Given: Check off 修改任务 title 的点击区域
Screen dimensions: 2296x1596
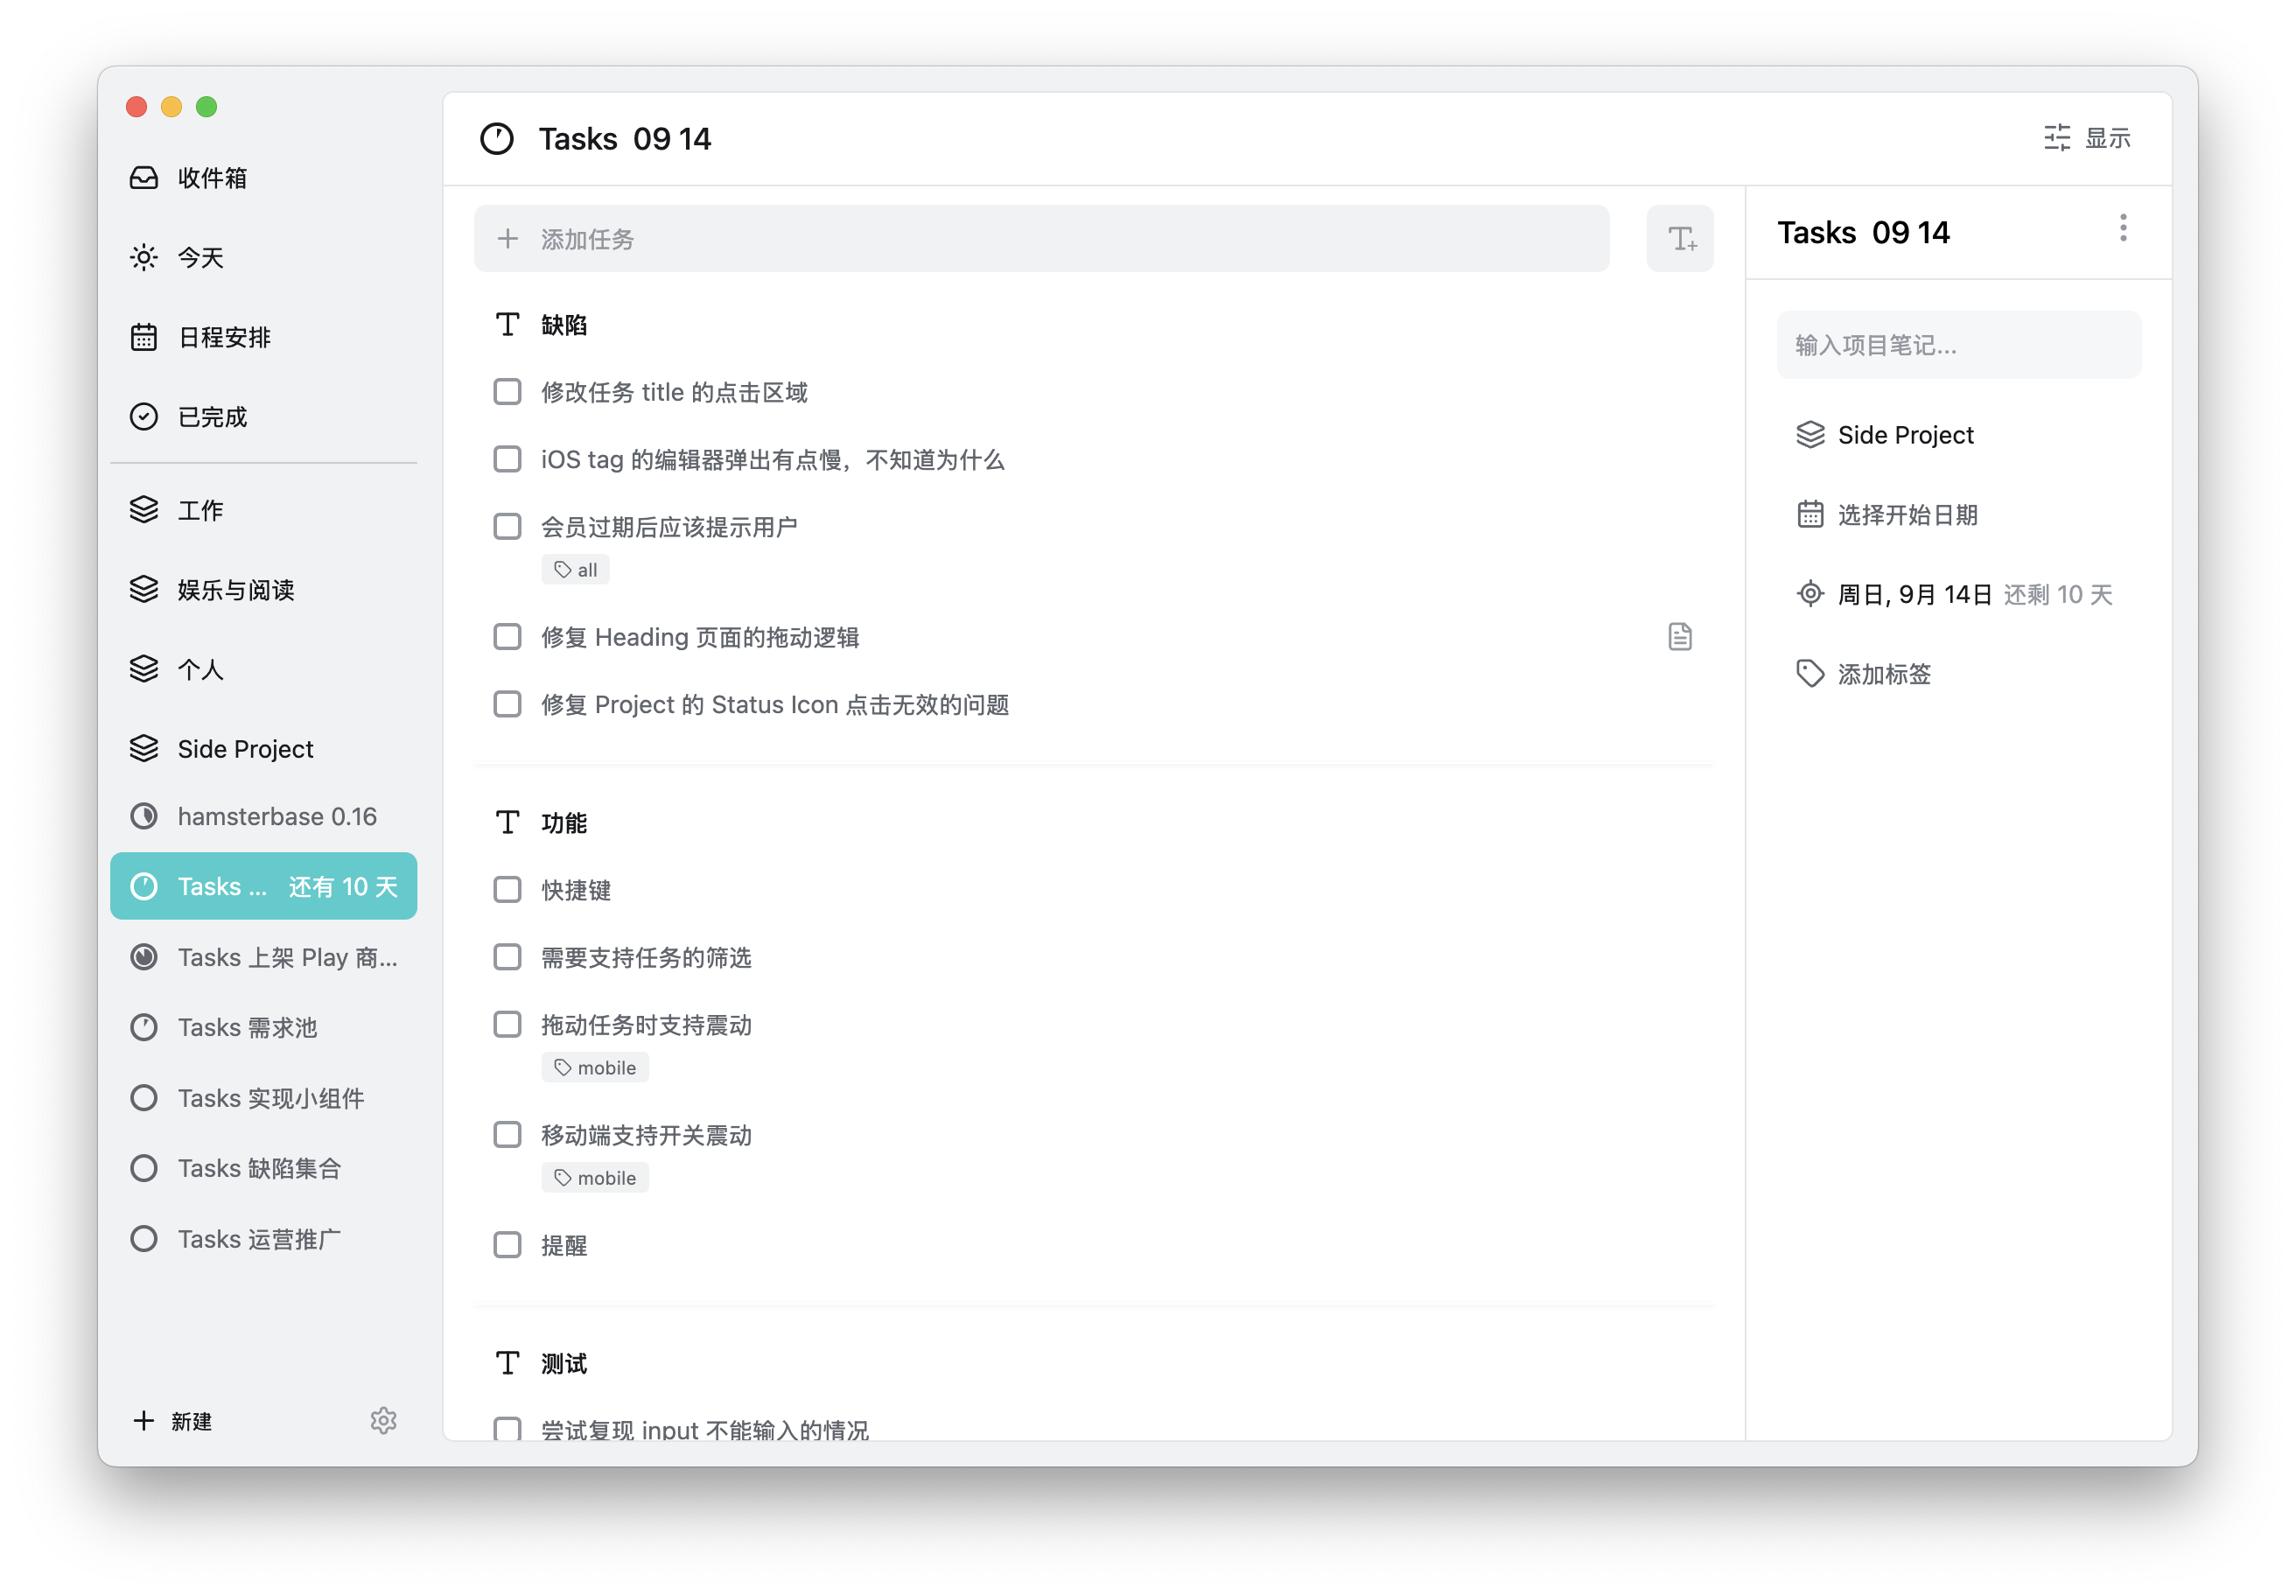Looking at the screenshot, I should coord(508,392).
